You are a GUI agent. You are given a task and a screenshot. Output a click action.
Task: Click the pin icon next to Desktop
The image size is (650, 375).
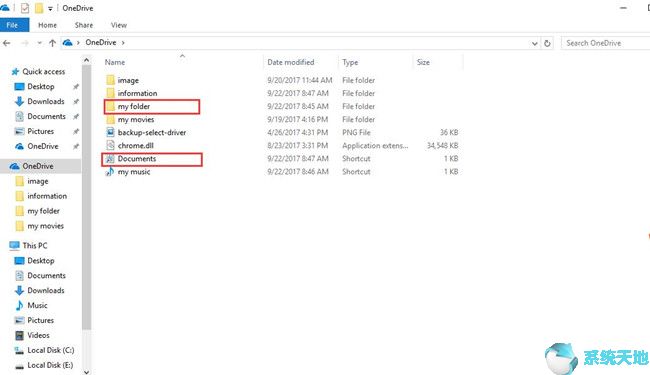(76, 87)
